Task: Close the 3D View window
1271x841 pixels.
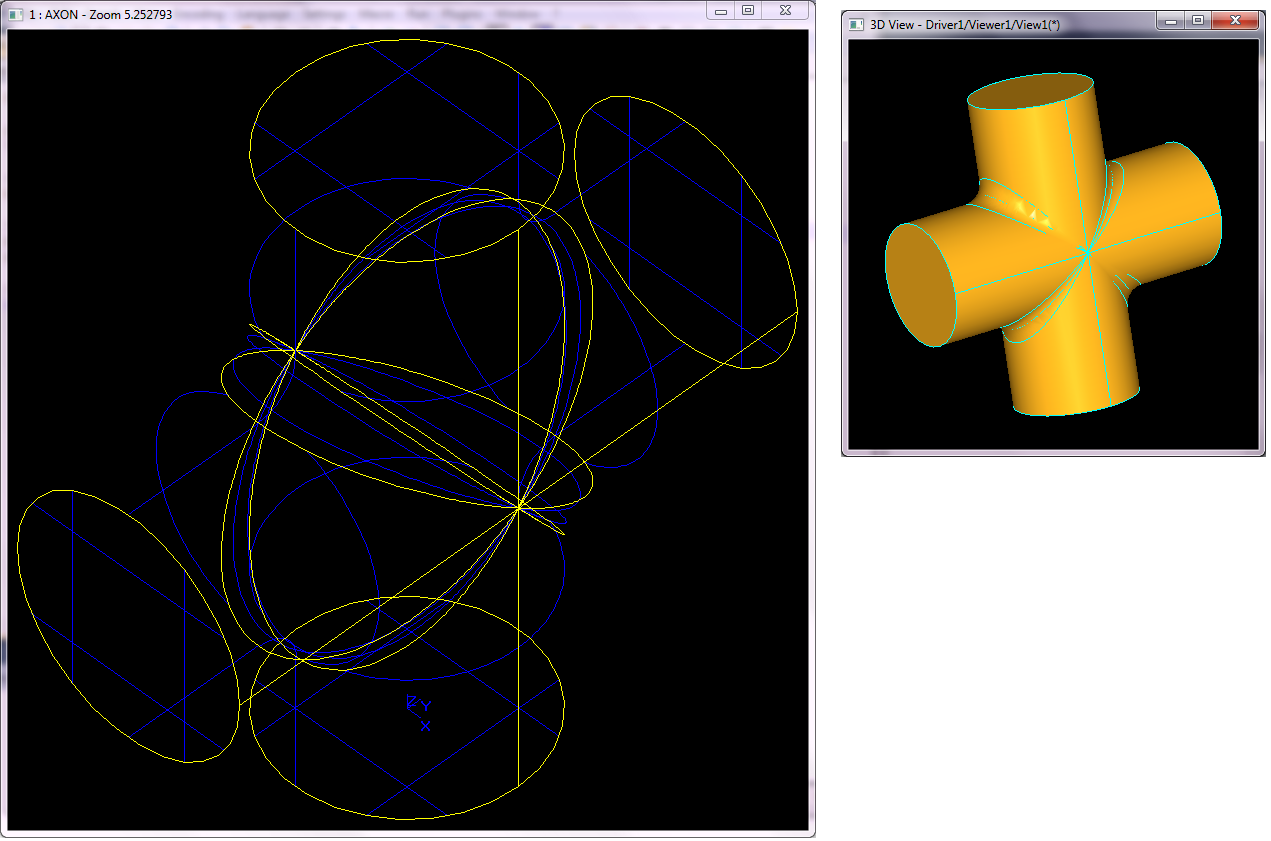Action: pos(1236,20)
